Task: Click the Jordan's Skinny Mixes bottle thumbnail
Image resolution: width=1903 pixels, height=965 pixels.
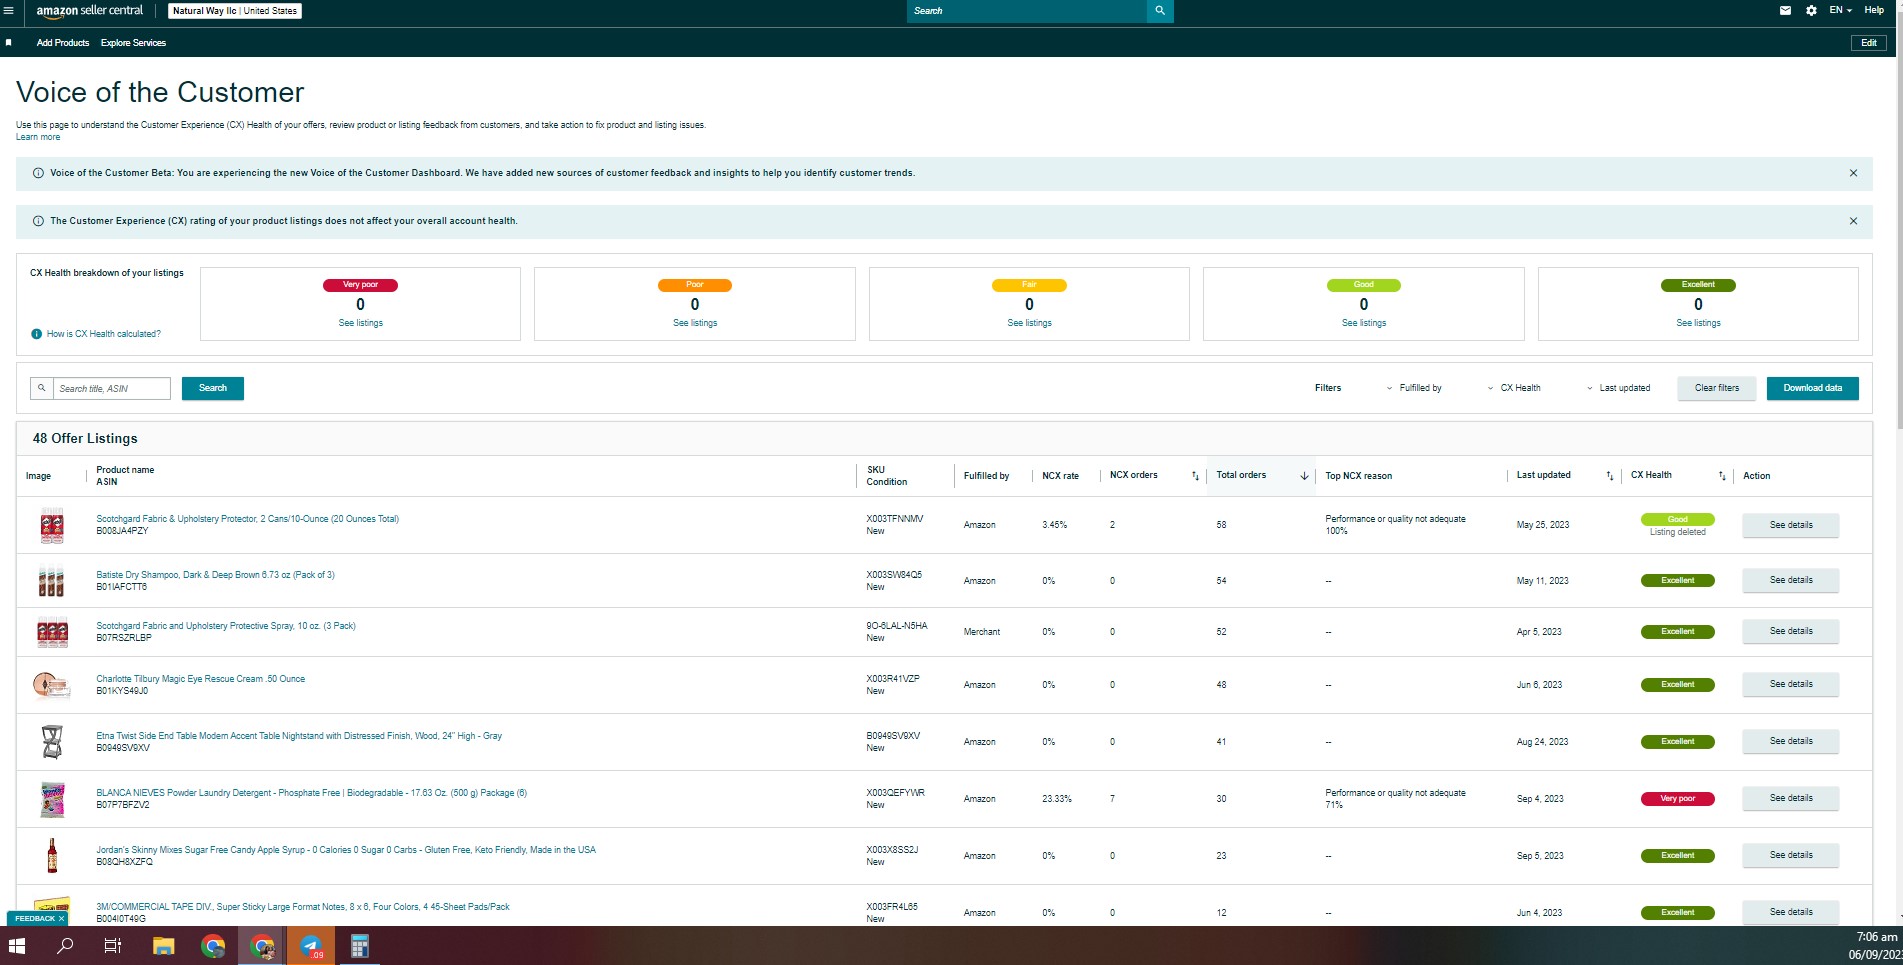Action: tap(52, 856)
